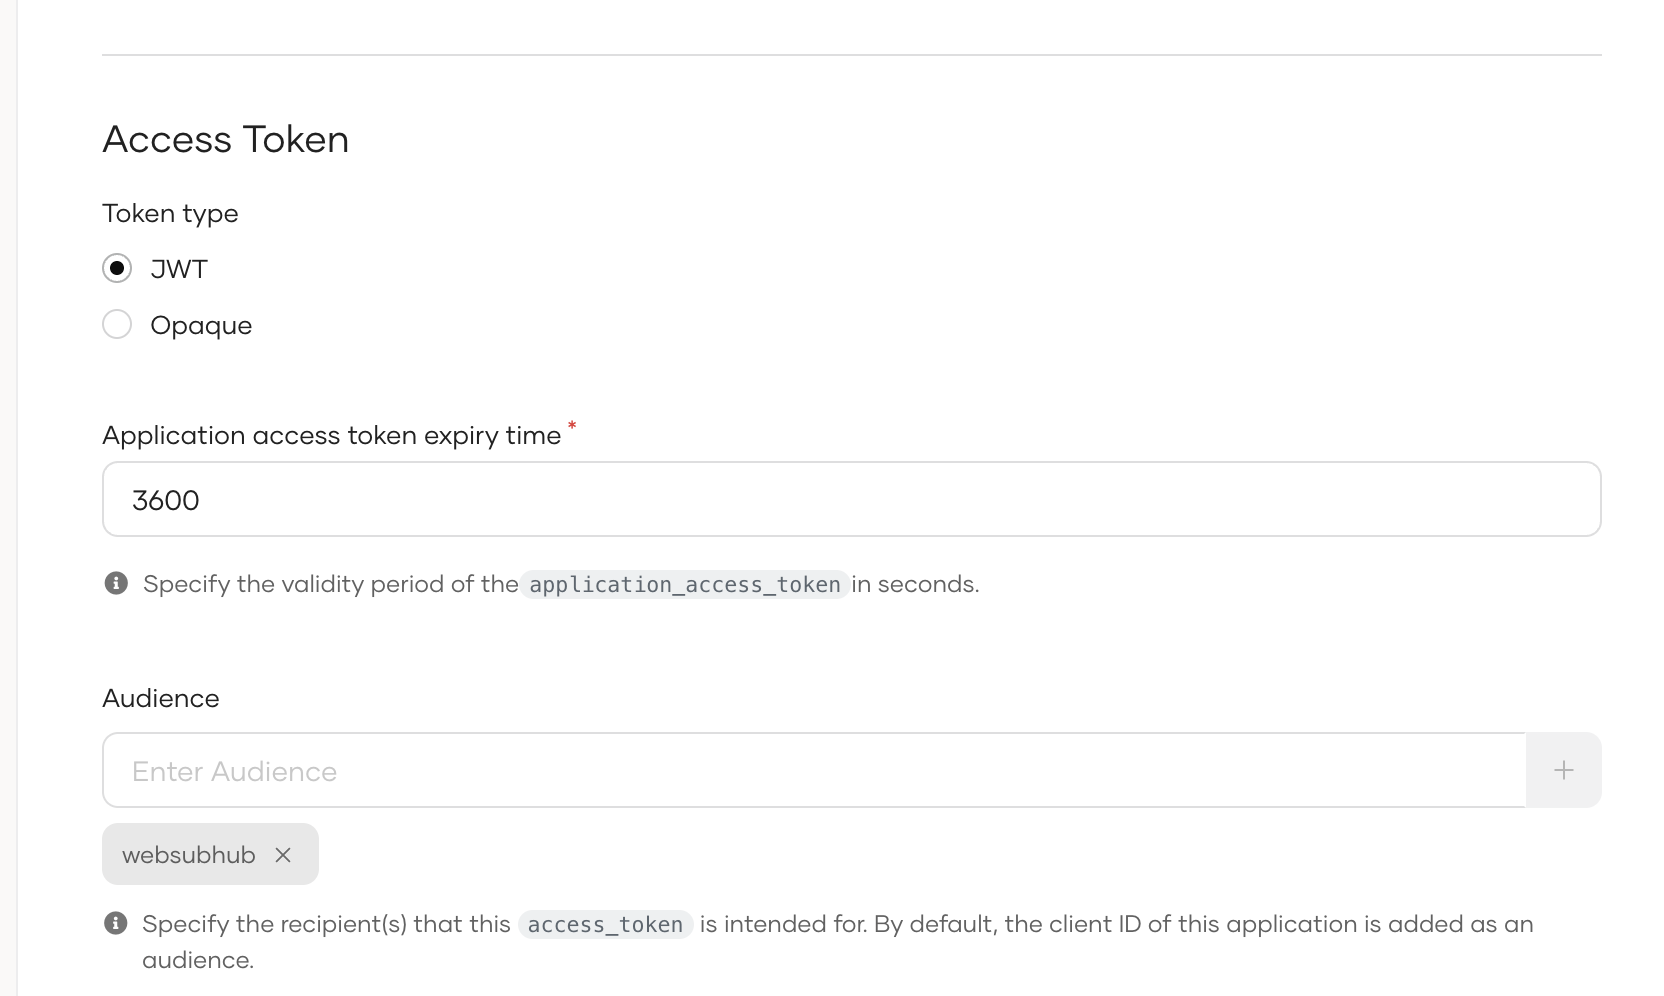Click the 'Token type' field label

[x=170, y=213]
